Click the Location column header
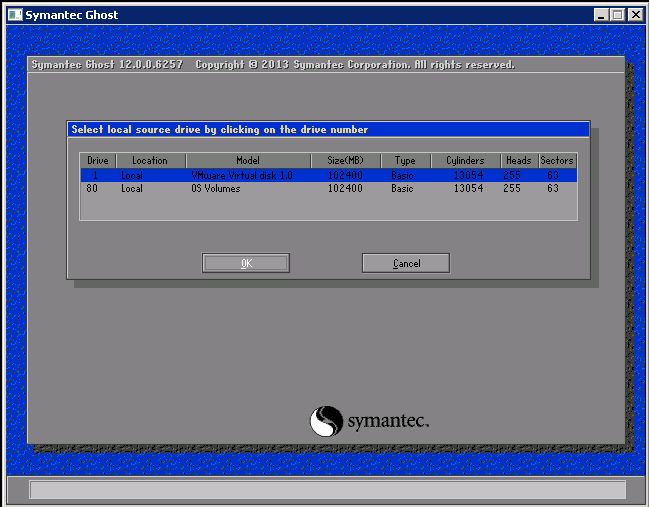This screenshot has width=649, height=507. point(151,161)
